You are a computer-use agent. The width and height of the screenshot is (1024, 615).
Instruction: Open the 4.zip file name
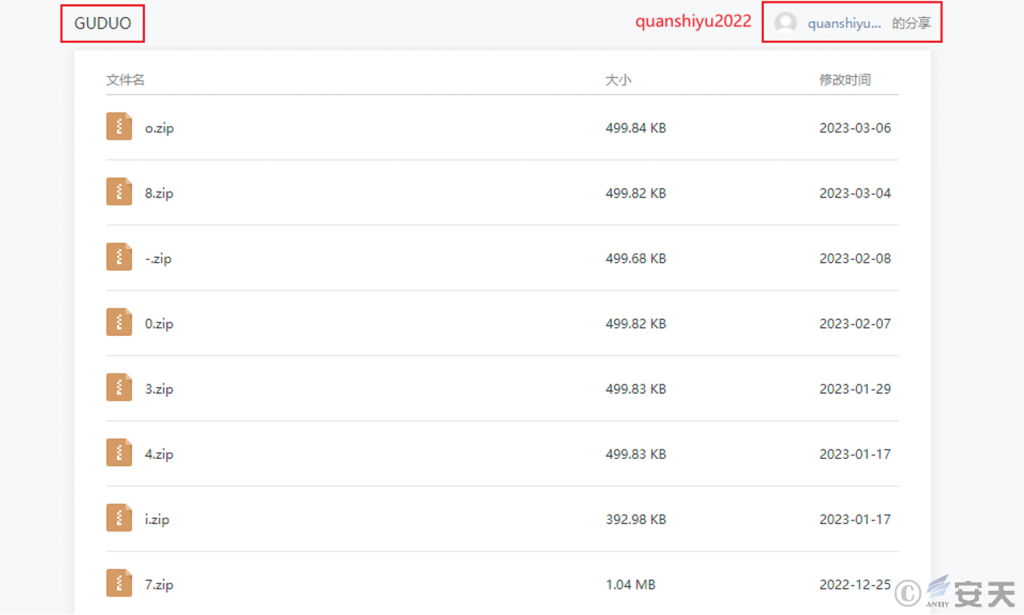click(x=159, y=454)
